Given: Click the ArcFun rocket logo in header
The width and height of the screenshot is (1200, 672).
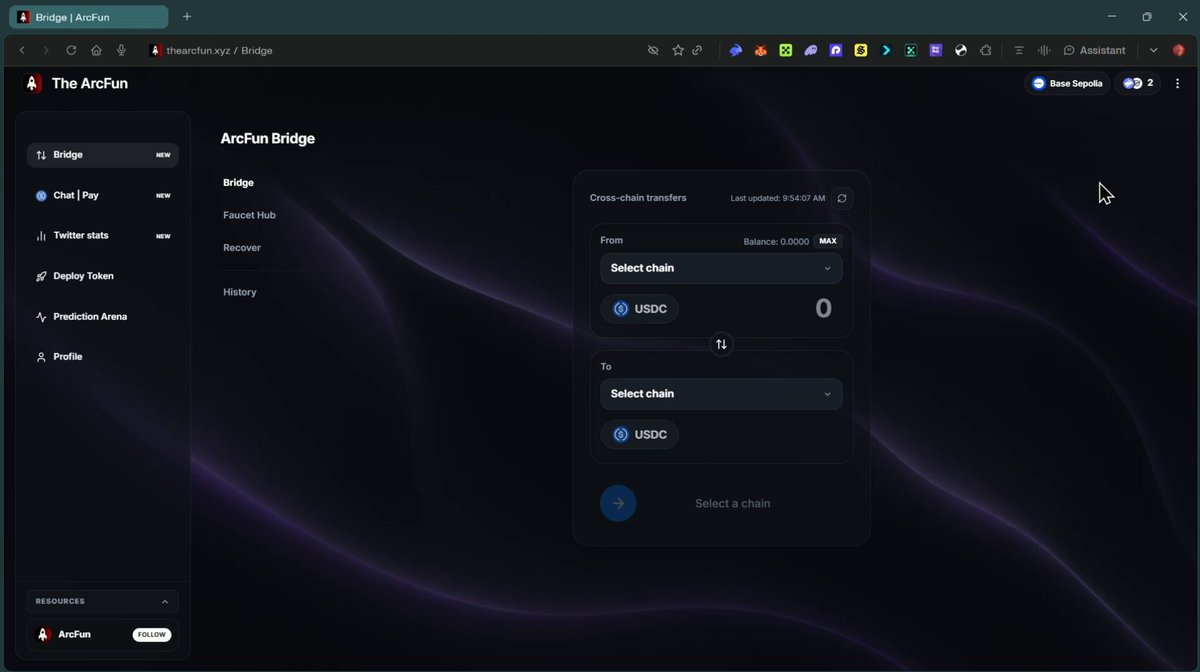Looking at the screenshot, I should [x=33, y=83].
